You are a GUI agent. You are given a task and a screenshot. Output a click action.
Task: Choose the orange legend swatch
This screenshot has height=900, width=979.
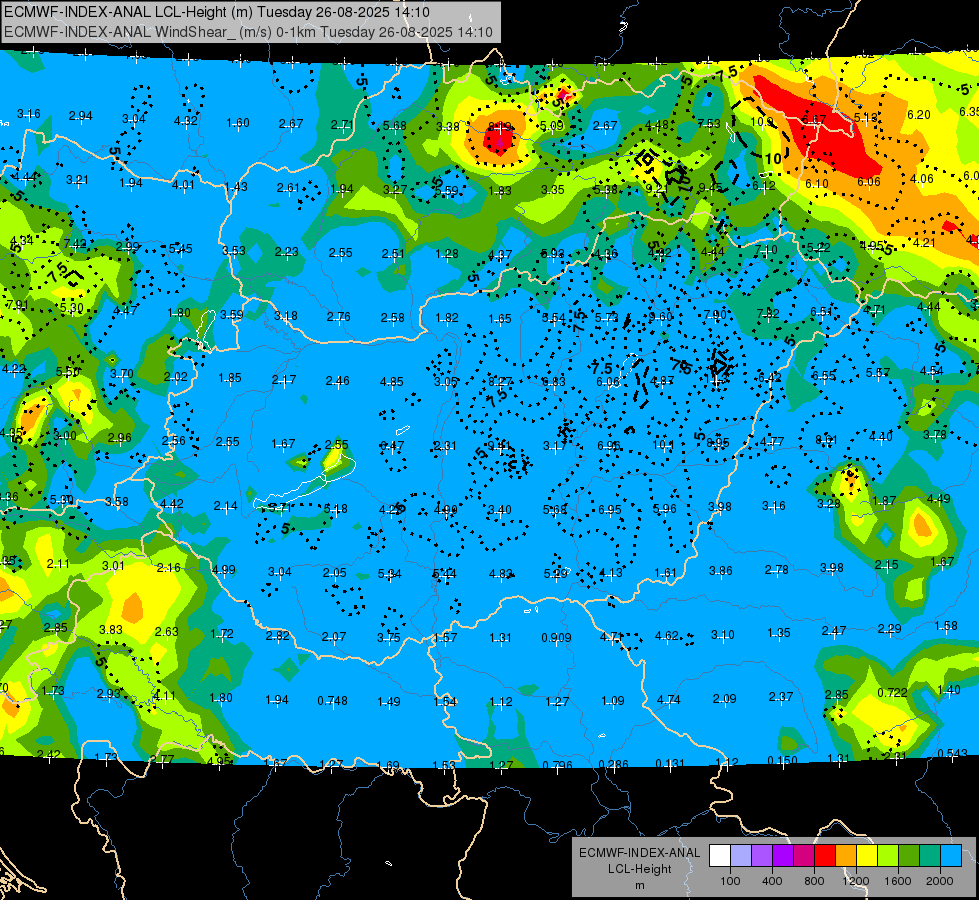(x=846, y=856)
